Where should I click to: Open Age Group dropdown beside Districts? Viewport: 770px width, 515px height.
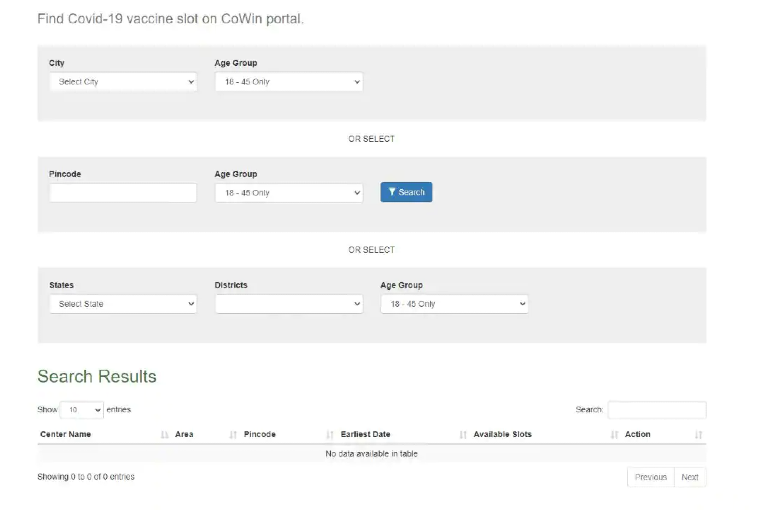click(x=454, y=304)
